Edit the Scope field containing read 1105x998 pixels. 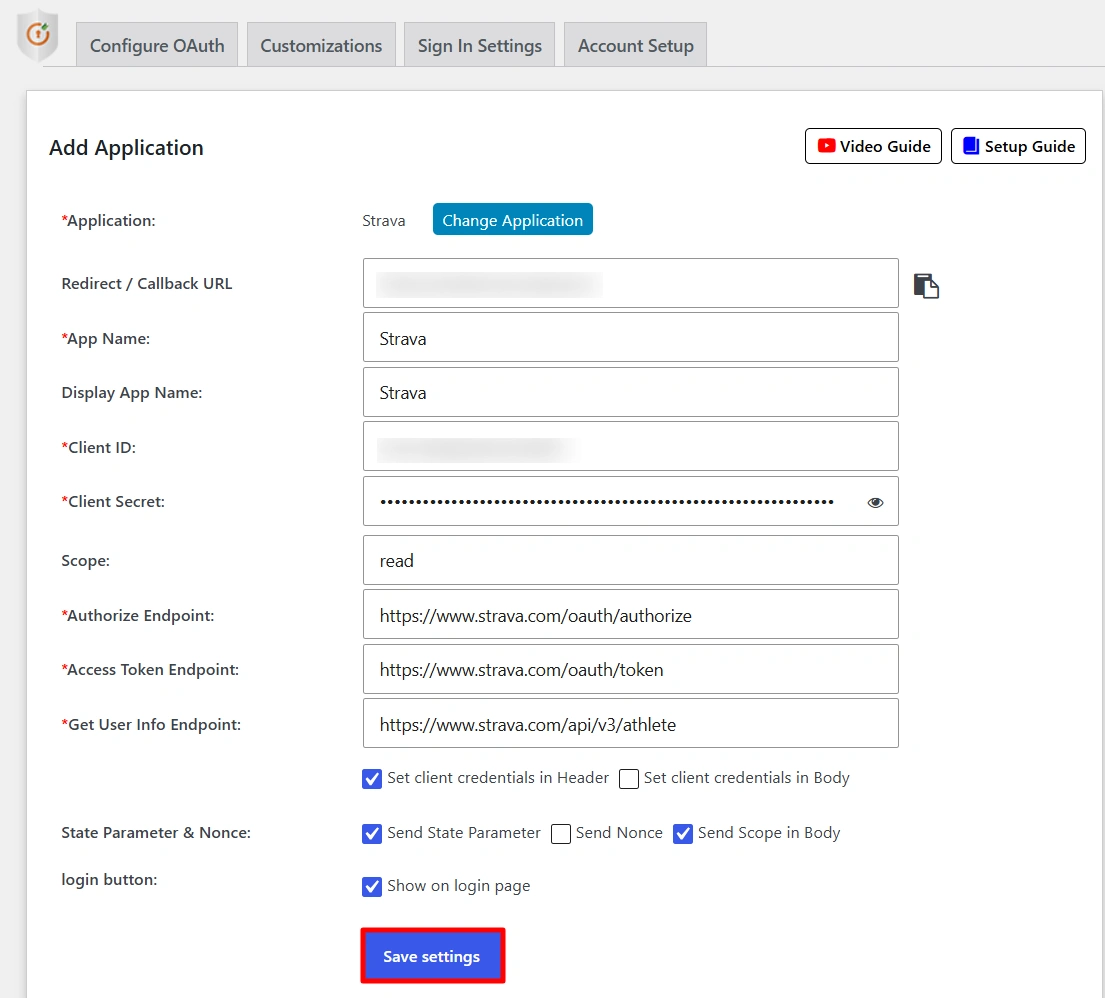[x=631, y=560]
